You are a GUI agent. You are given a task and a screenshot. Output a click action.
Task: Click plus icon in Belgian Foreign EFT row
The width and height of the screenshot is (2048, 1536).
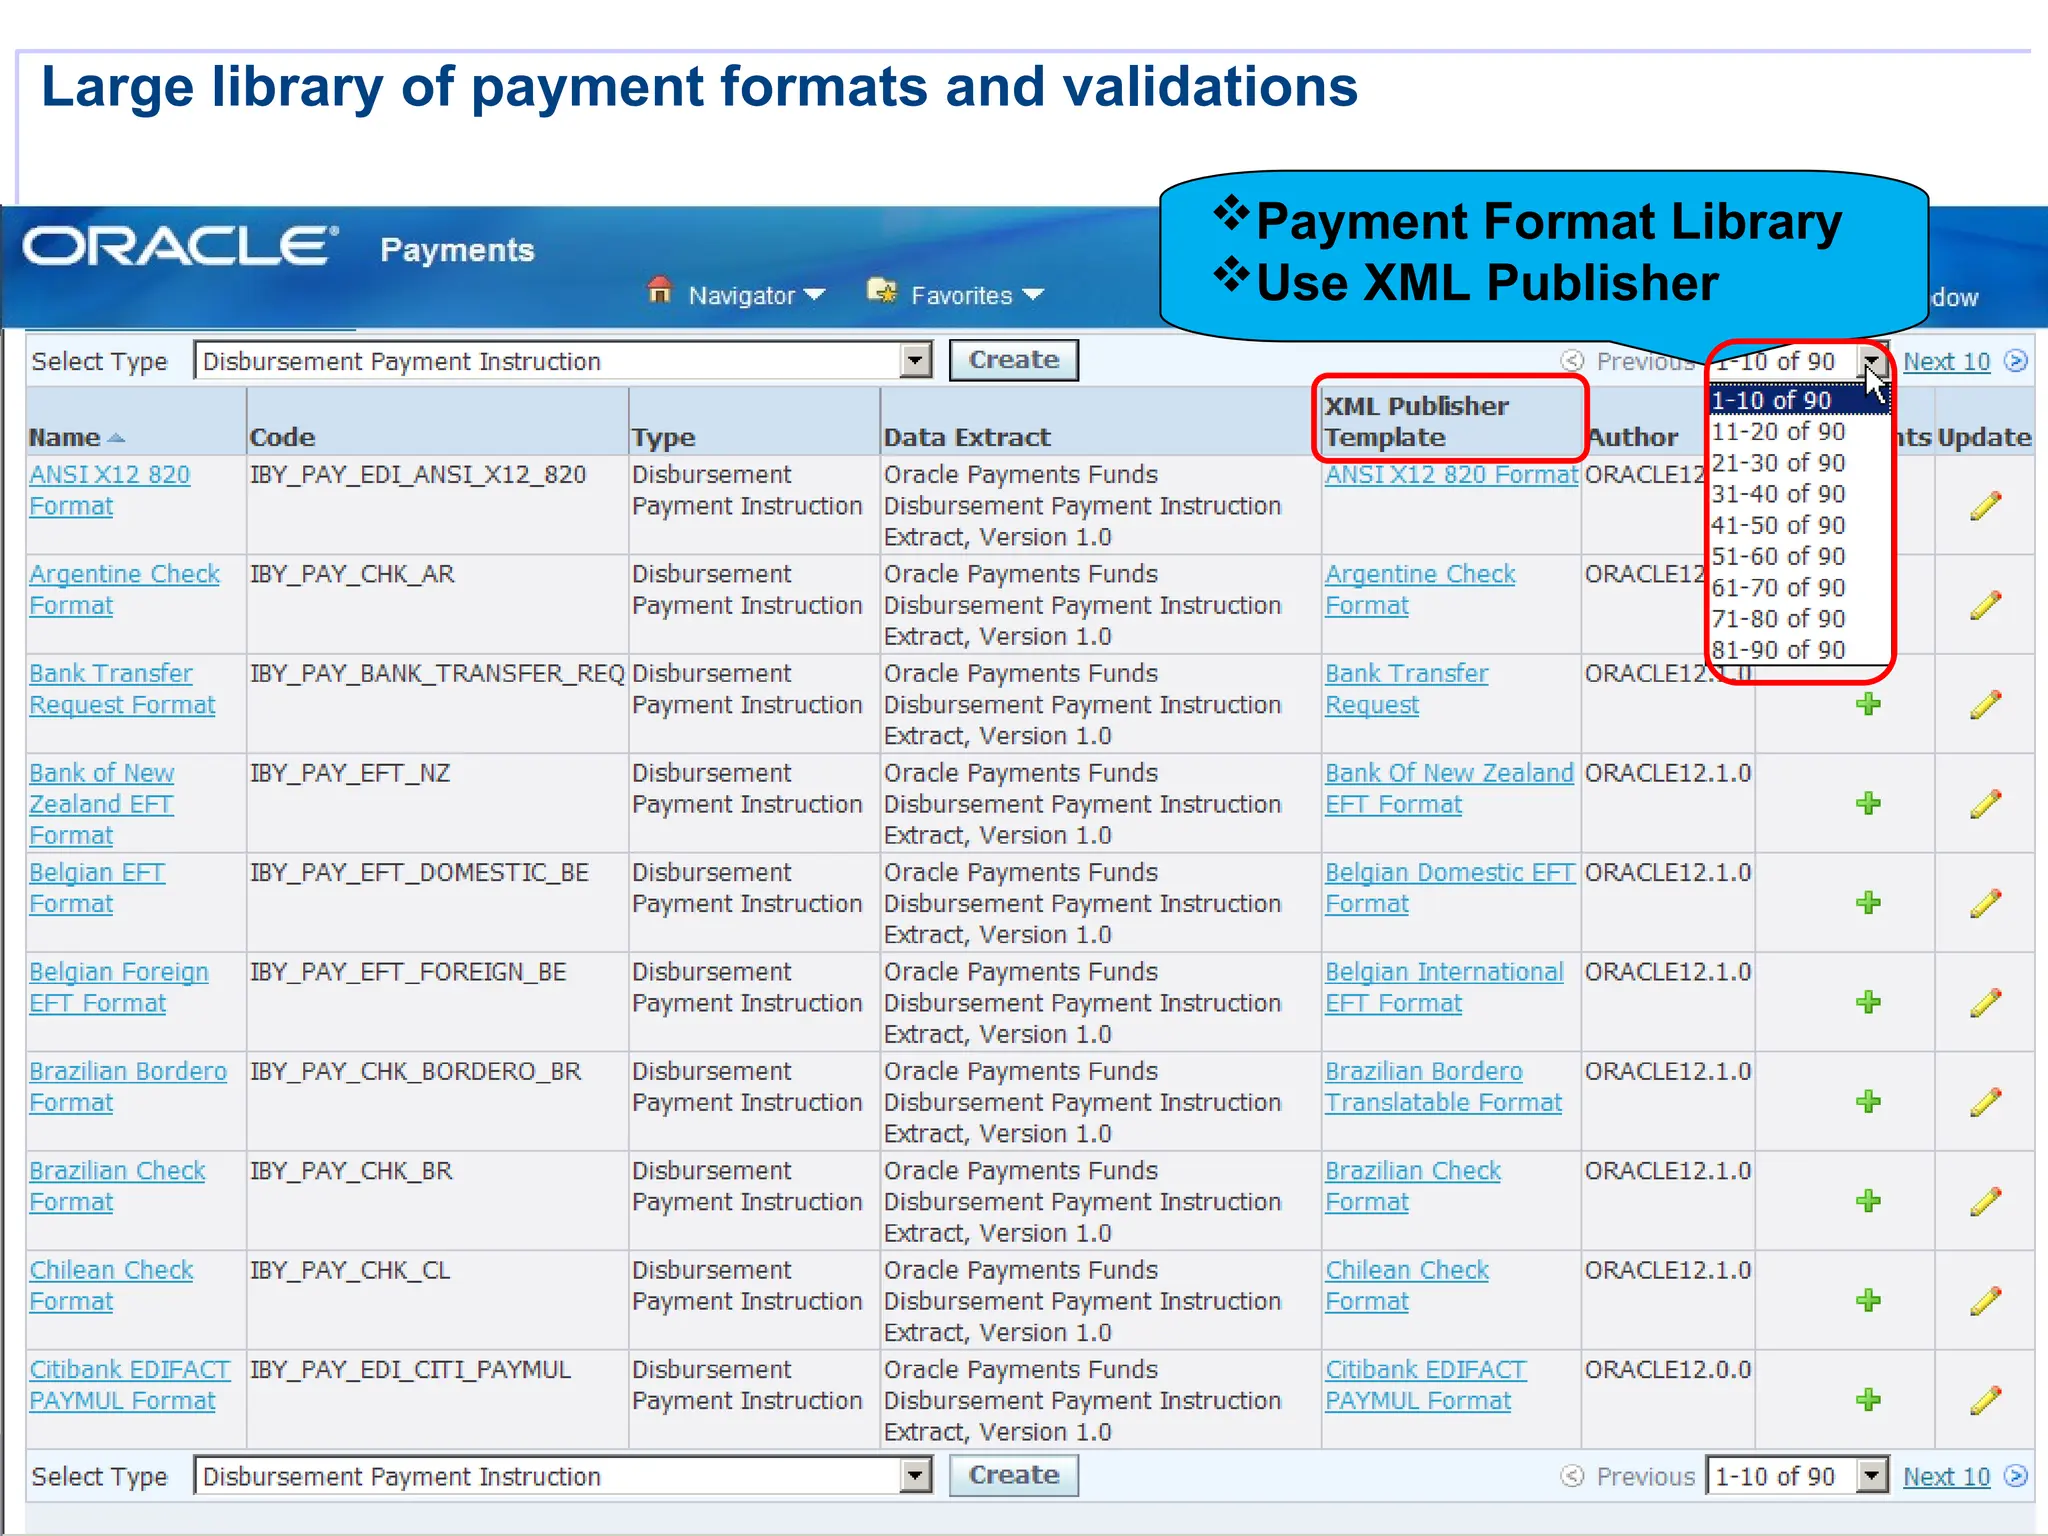pos(1868,1002)
